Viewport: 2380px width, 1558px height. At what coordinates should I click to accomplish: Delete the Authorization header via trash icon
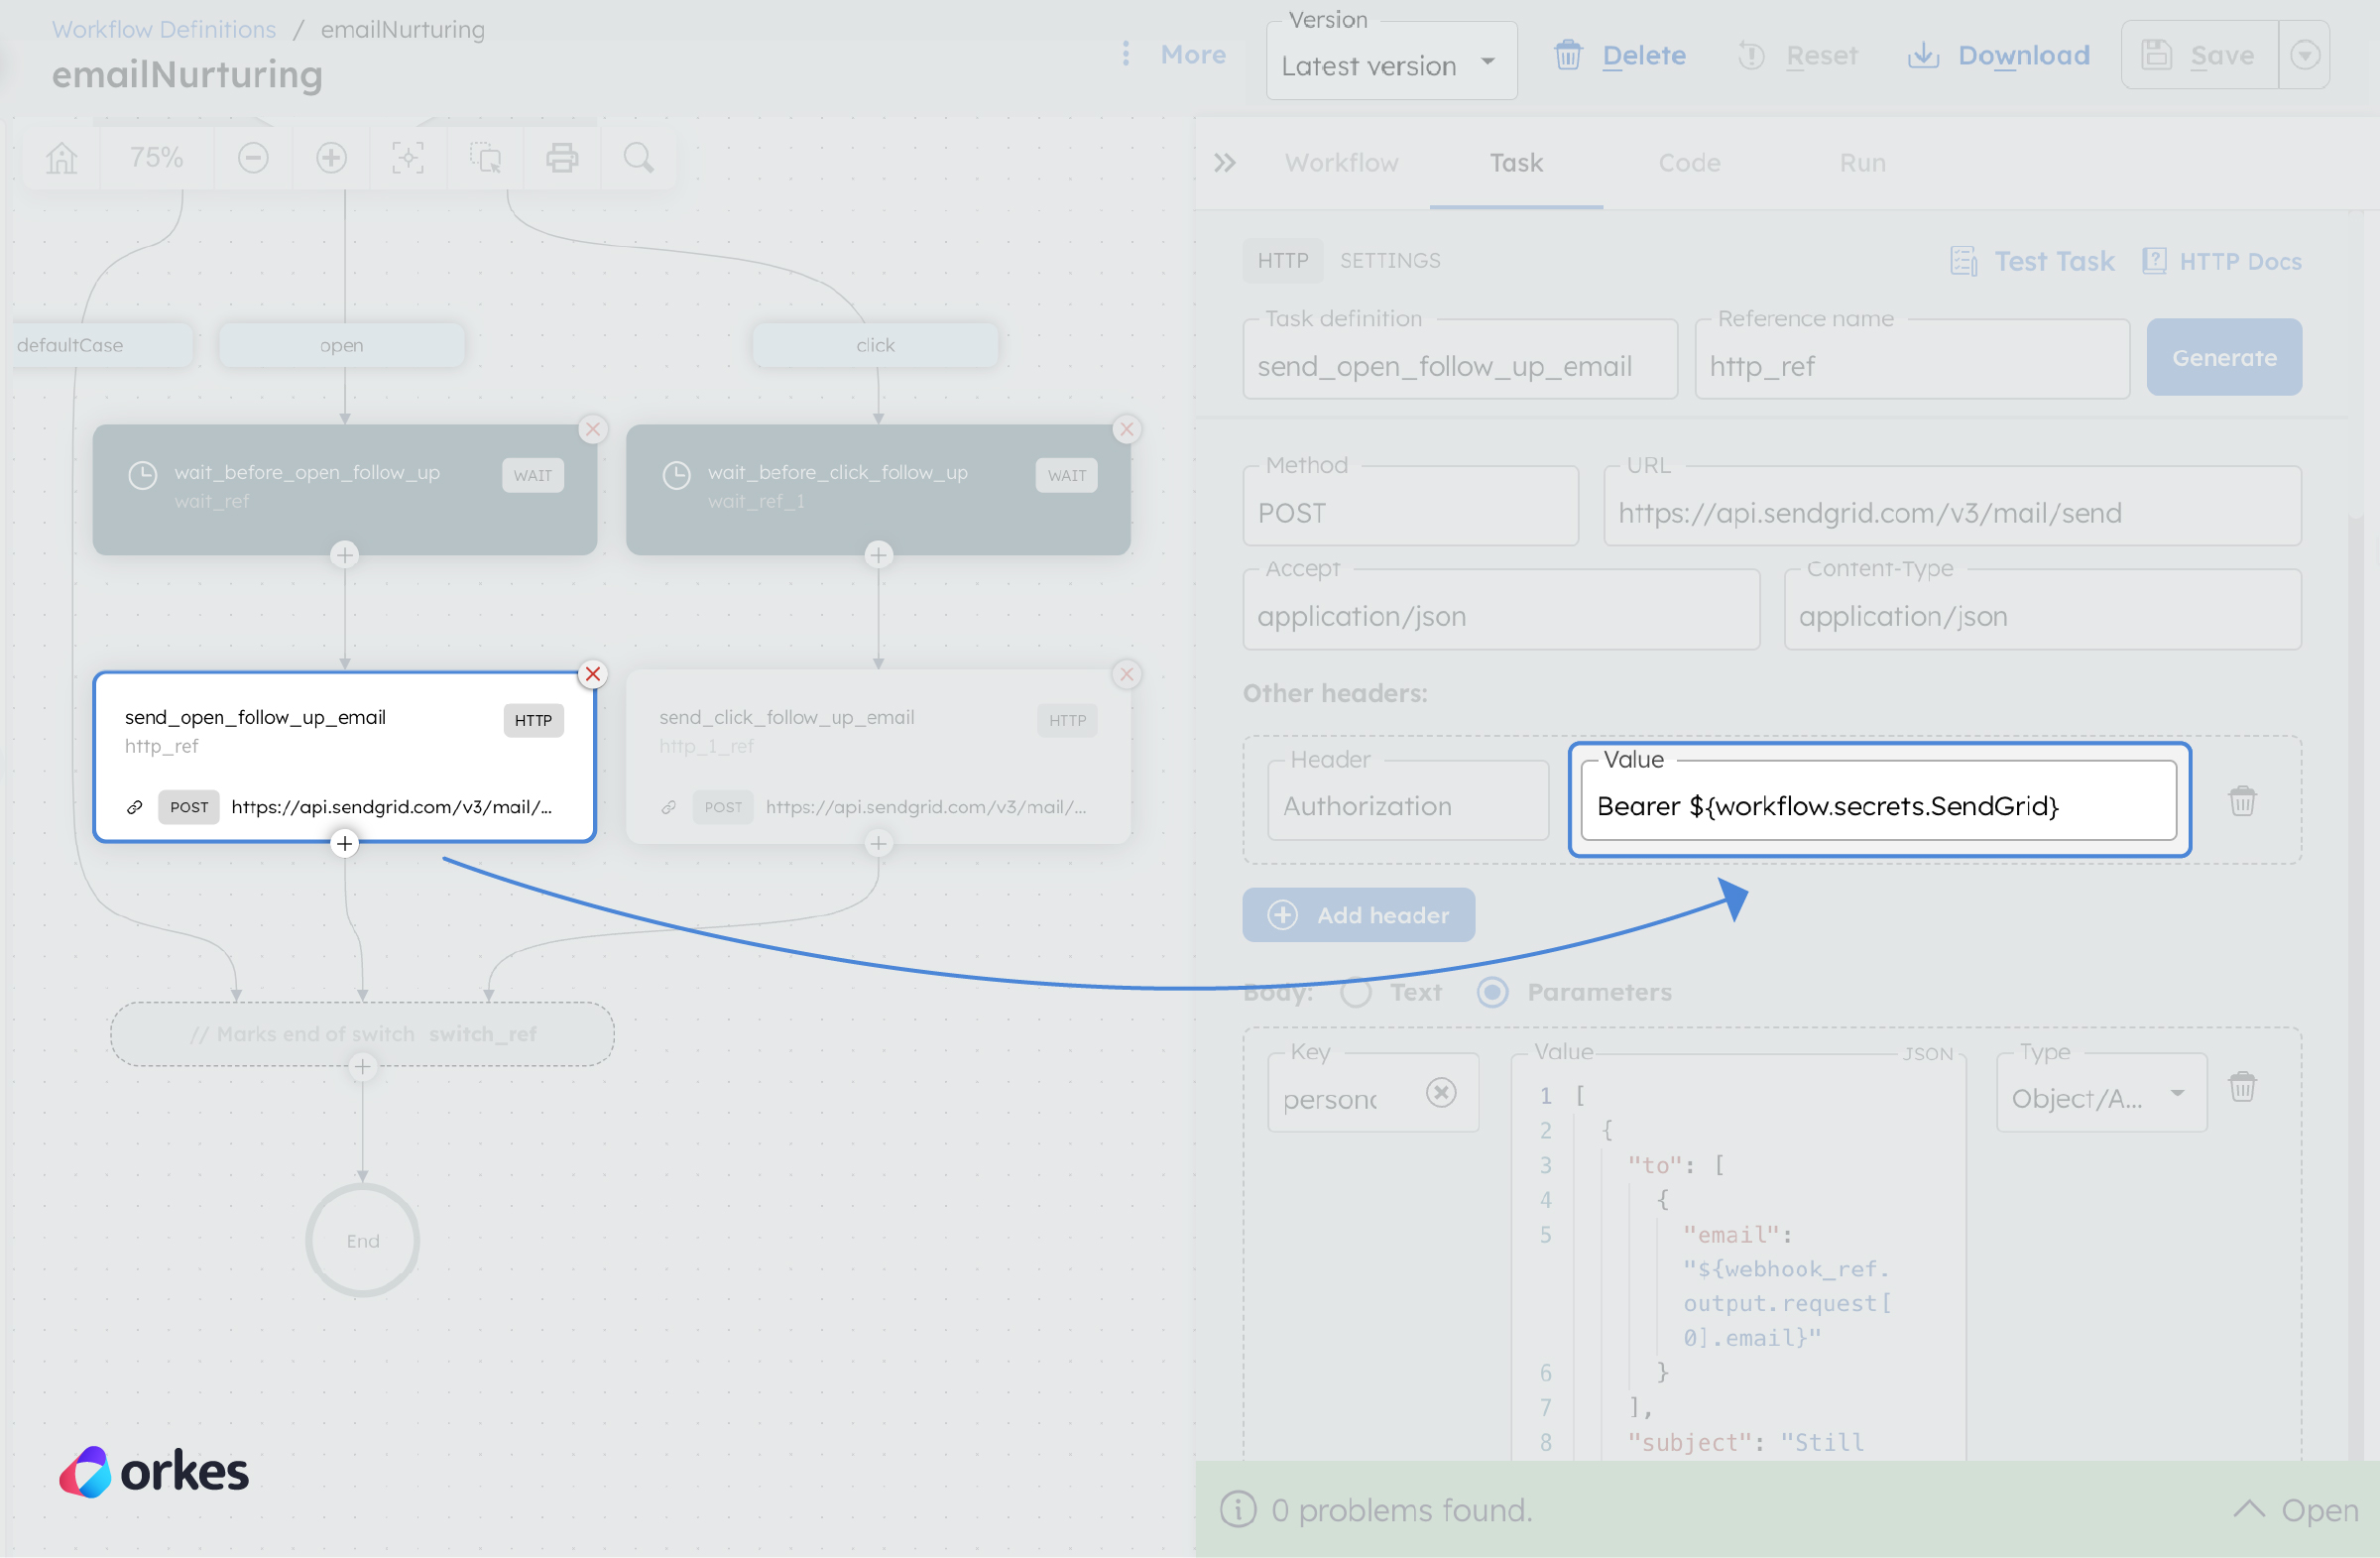click(2243, 800)
